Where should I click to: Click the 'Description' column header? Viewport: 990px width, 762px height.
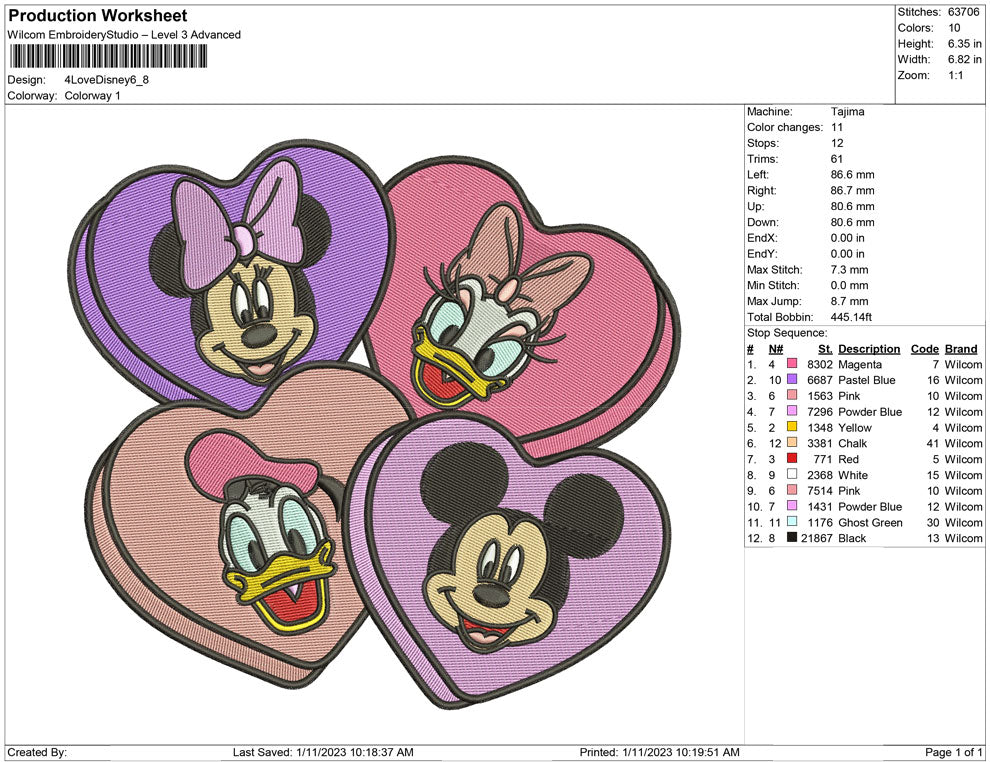[869, 348]
